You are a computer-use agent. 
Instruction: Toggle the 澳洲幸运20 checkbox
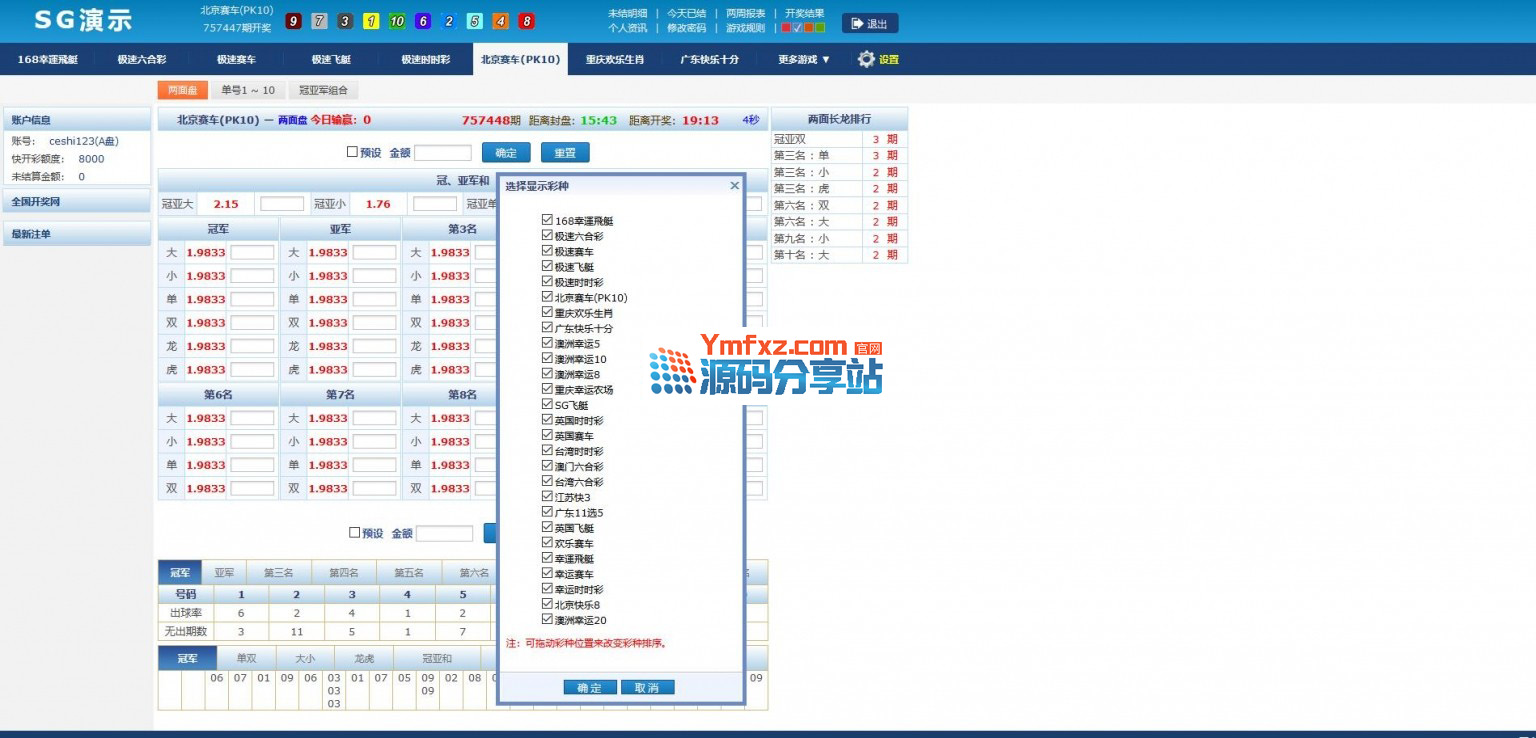[x=547, y=620]
